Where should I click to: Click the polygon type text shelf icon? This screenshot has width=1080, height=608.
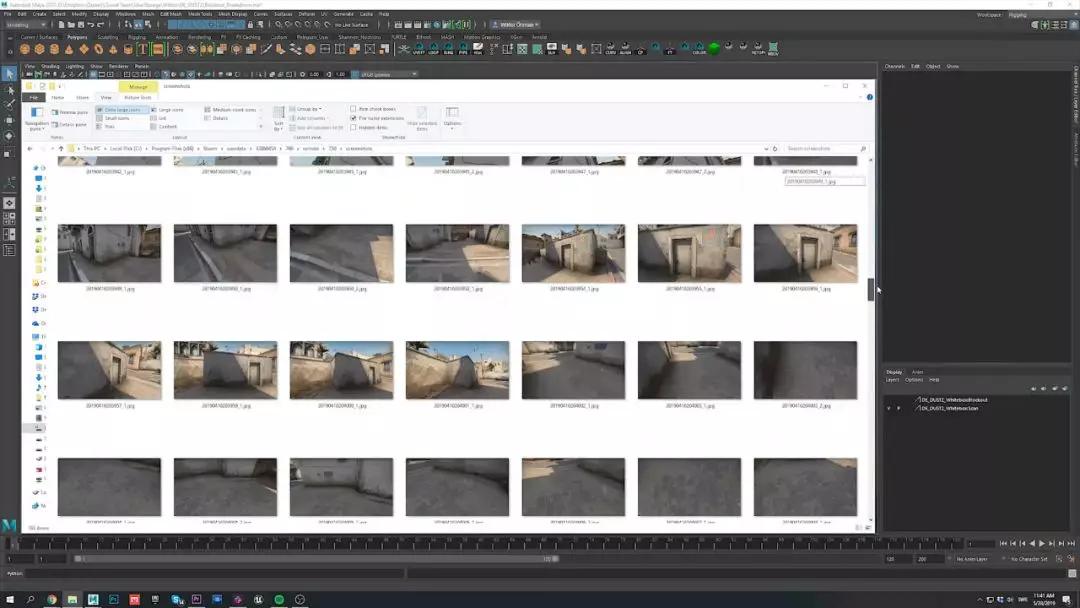(143, 49)
